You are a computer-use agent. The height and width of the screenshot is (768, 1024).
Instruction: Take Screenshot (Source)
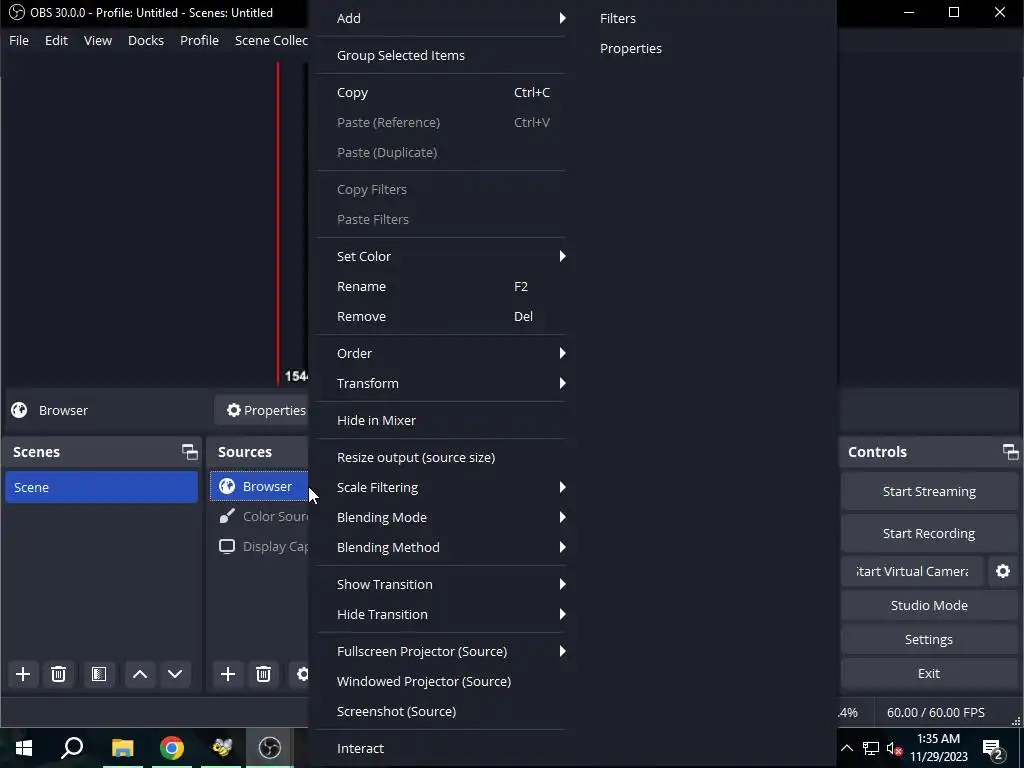click(441, 711)
